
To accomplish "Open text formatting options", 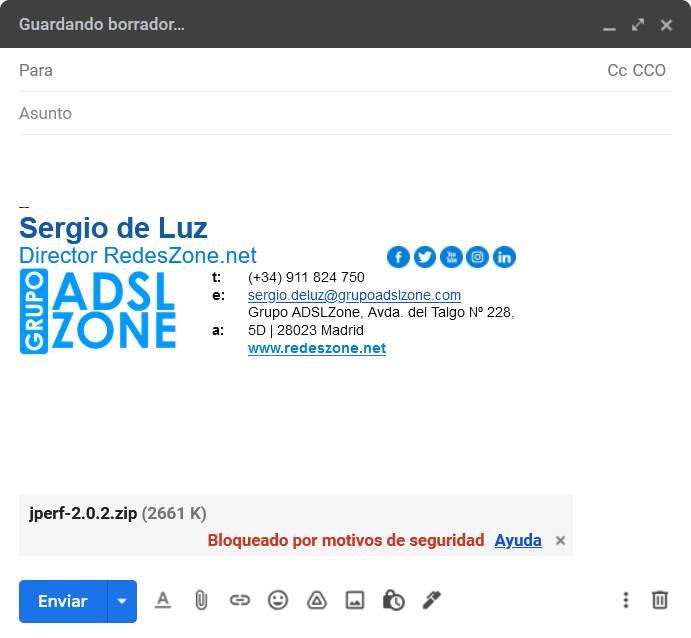I will click(x=163, y=600).
